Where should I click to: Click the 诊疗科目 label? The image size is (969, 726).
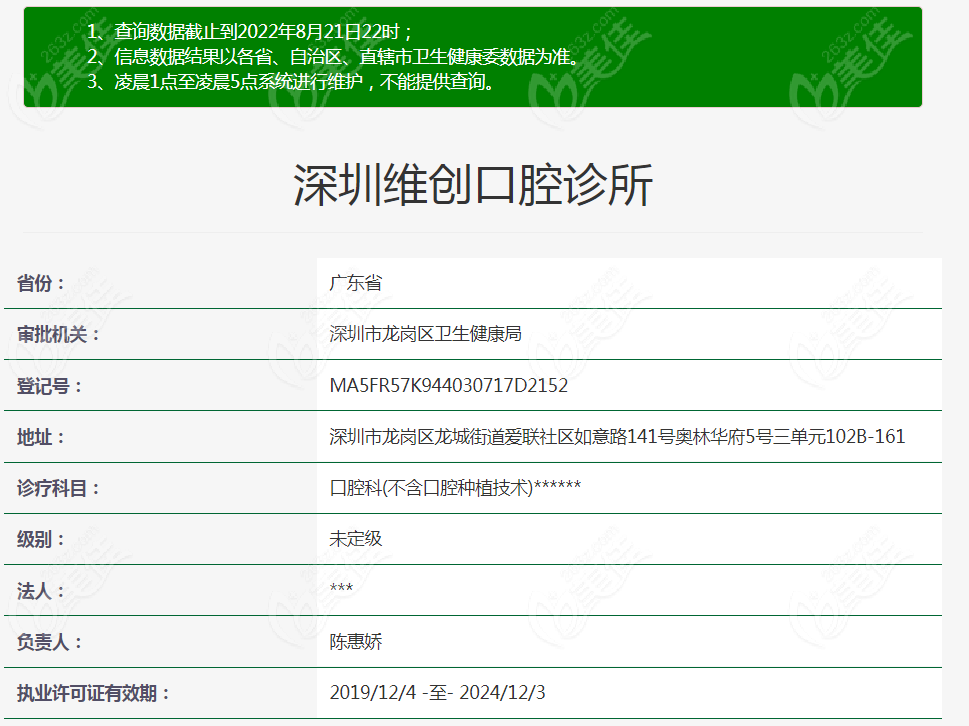[x=59, y=489]
